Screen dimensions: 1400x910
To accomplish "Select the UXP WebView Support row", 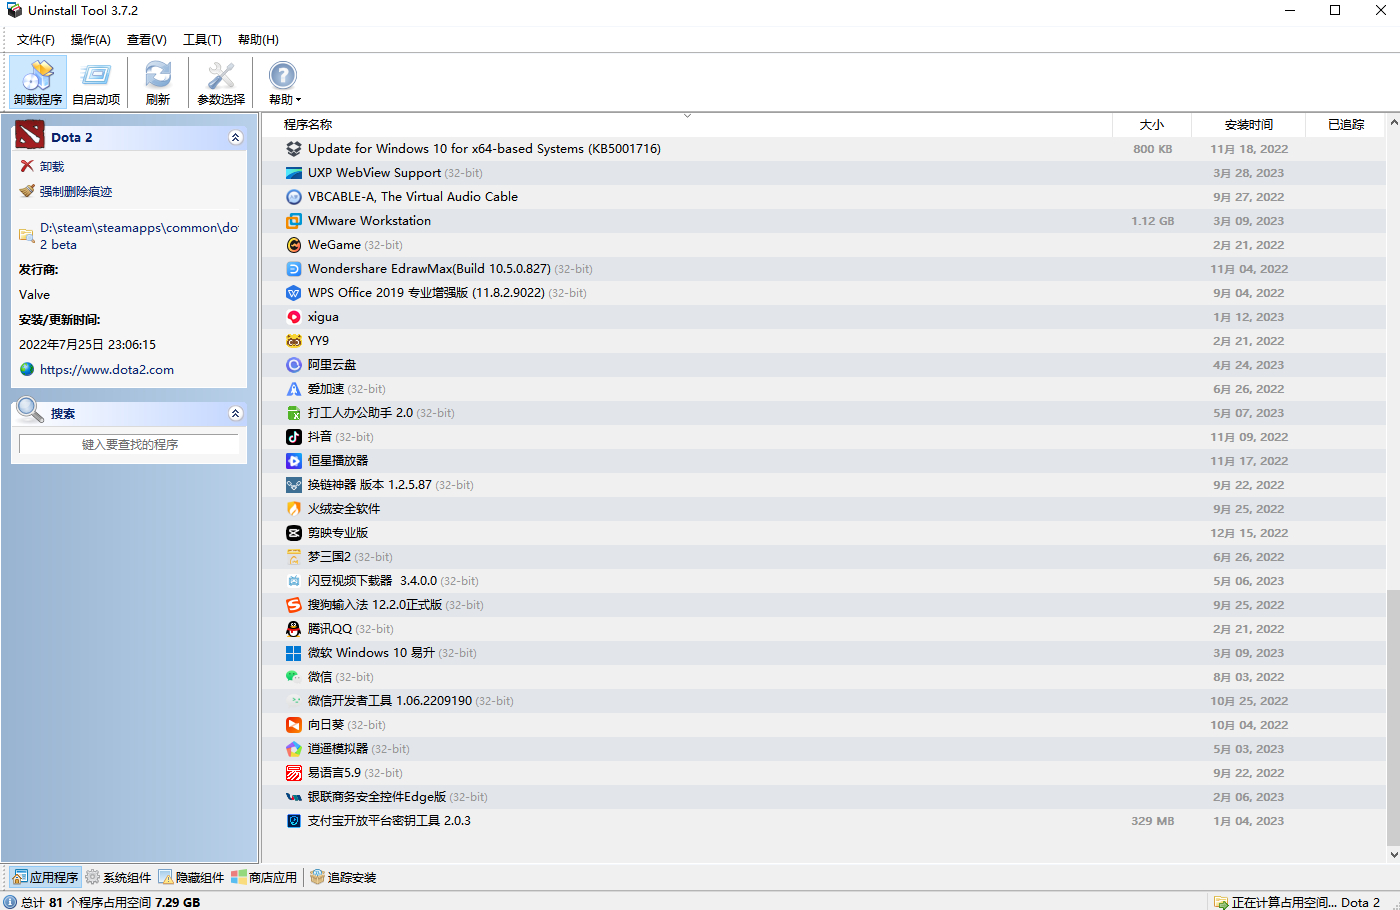I will [x=824, y=173].
